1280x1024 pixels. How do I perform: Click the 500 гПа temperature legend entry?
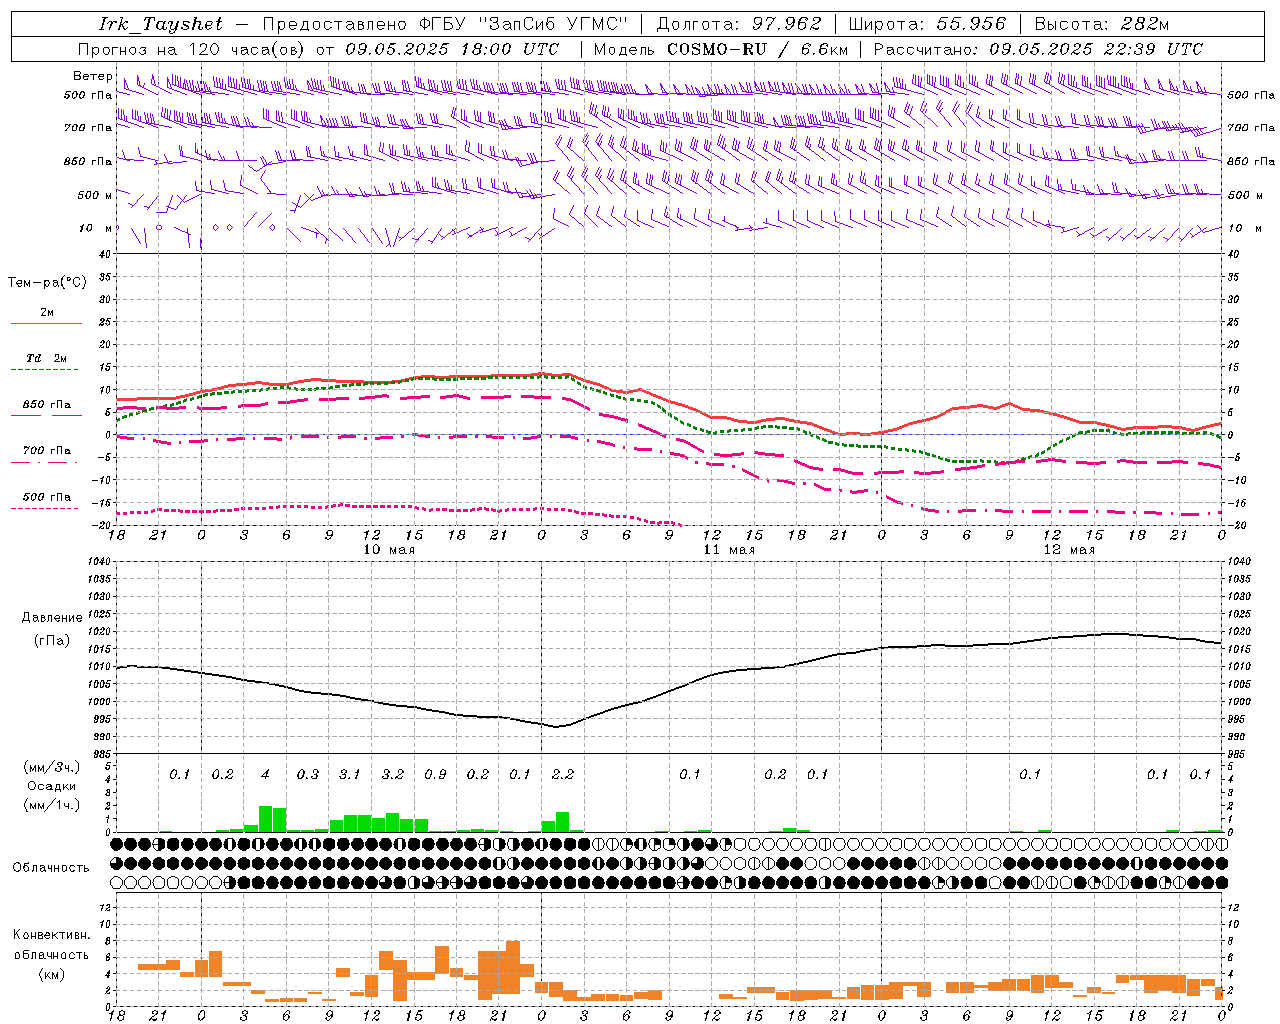tap(47, 497)
